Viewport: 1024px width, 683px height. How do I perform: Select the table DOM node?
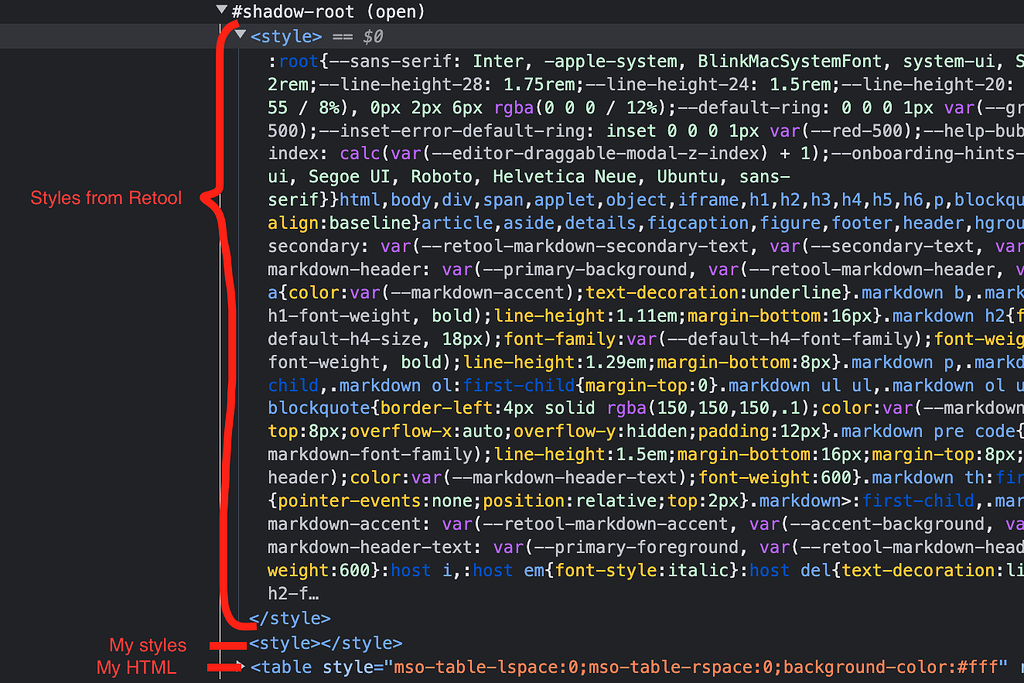point(283,666)
